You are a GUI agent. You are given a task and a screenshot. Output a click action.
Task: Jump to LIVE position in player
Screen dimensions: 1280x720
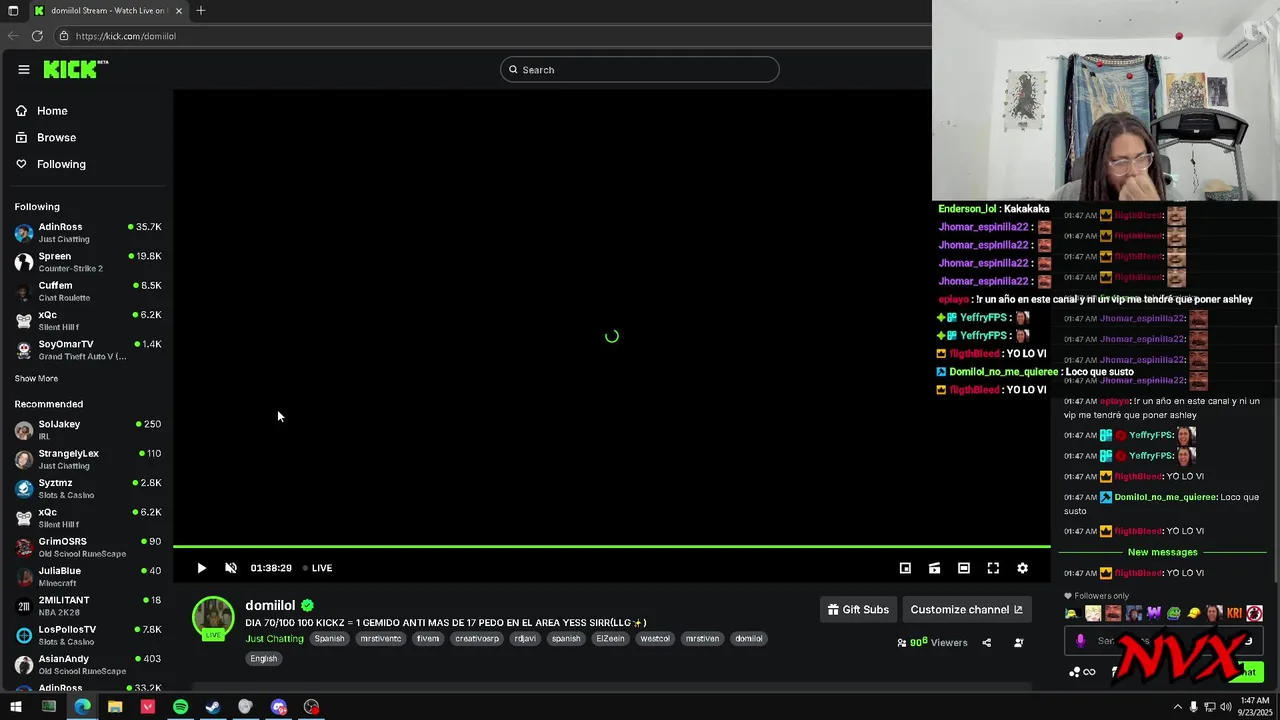point(318,568)
